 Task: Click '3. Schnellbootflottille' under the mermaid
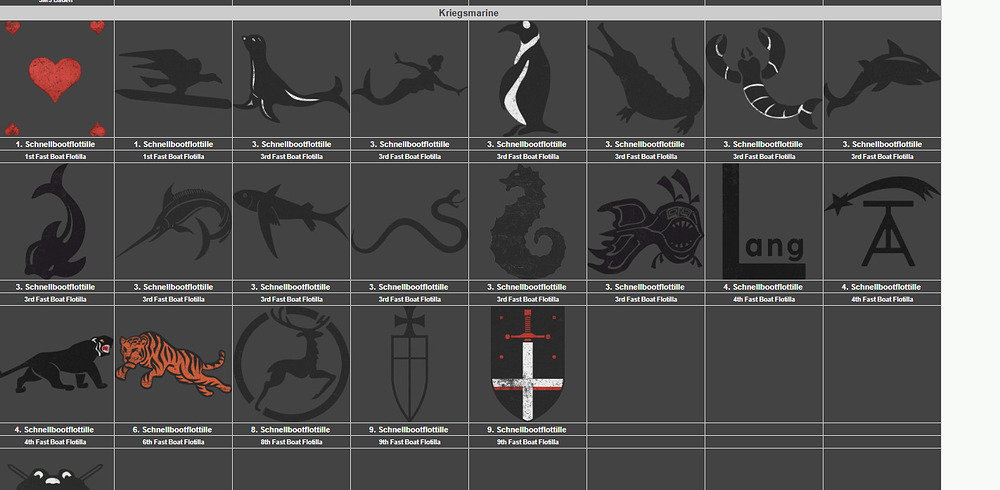click(409, 144)
